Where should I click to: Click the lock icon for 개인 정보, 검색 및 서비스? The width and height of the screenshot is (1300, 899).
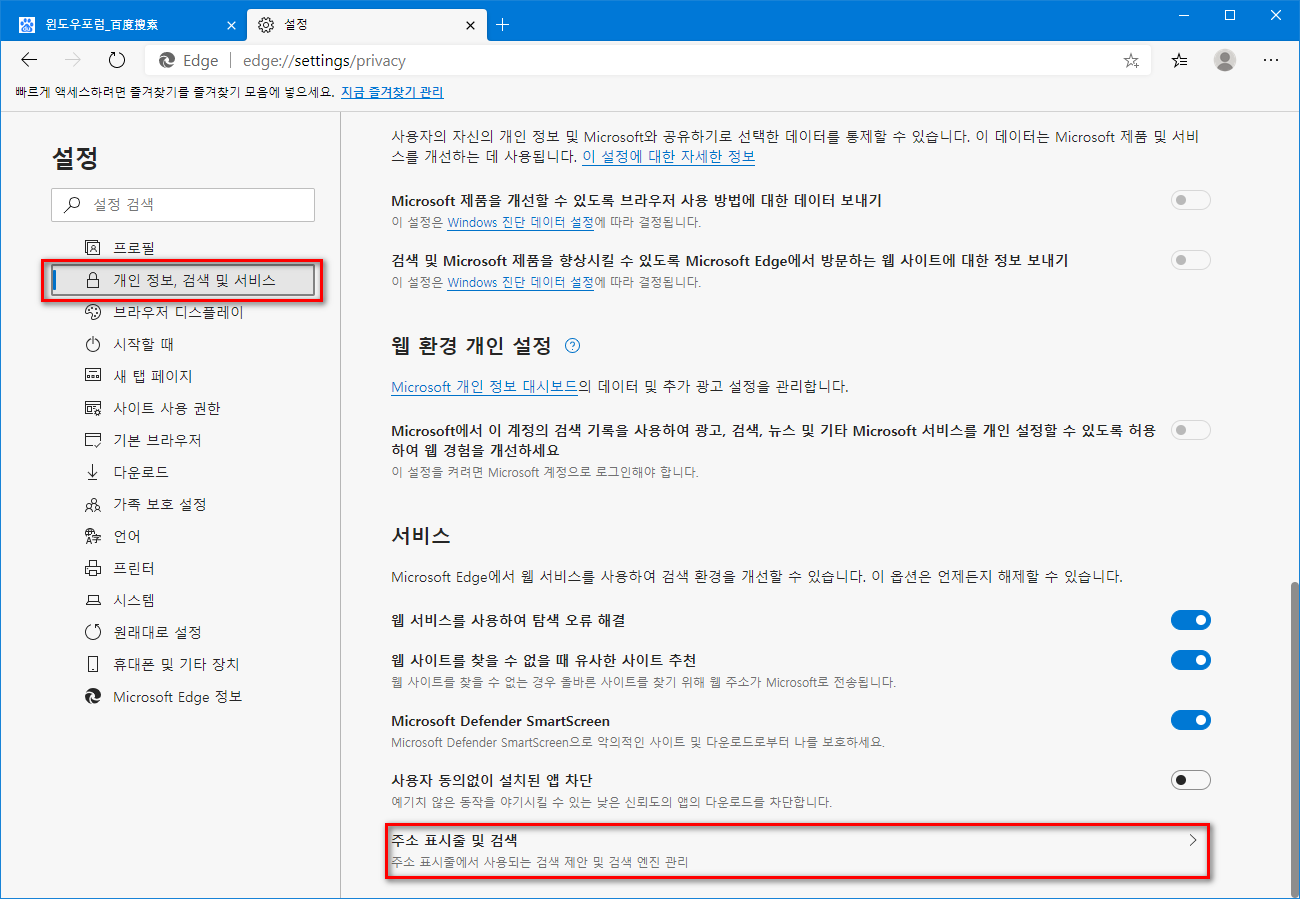click(x=93, y=280)
